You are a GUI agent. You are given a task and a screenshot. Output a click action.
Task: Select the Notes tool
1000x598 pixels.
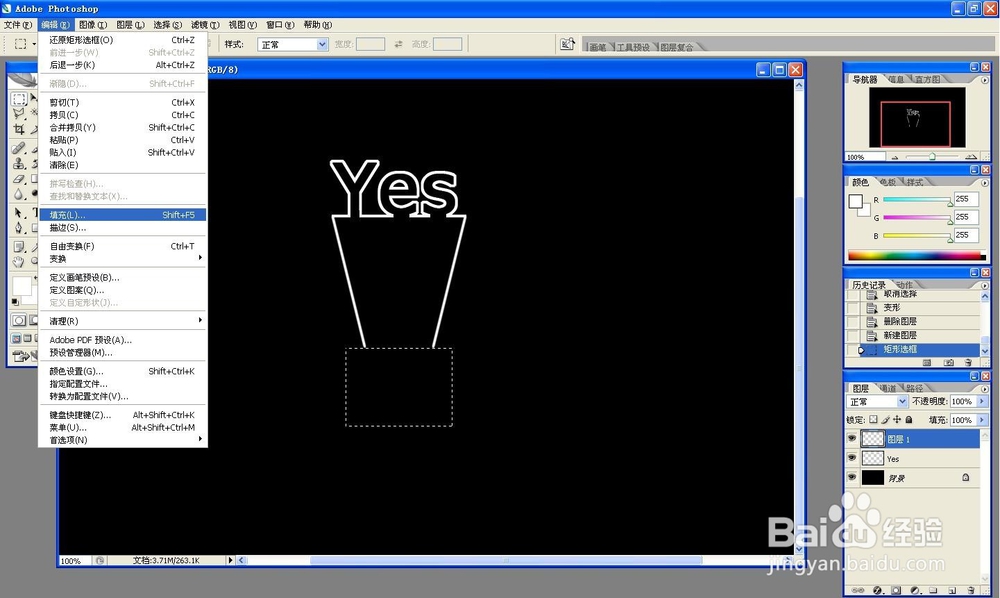(19, 247)
